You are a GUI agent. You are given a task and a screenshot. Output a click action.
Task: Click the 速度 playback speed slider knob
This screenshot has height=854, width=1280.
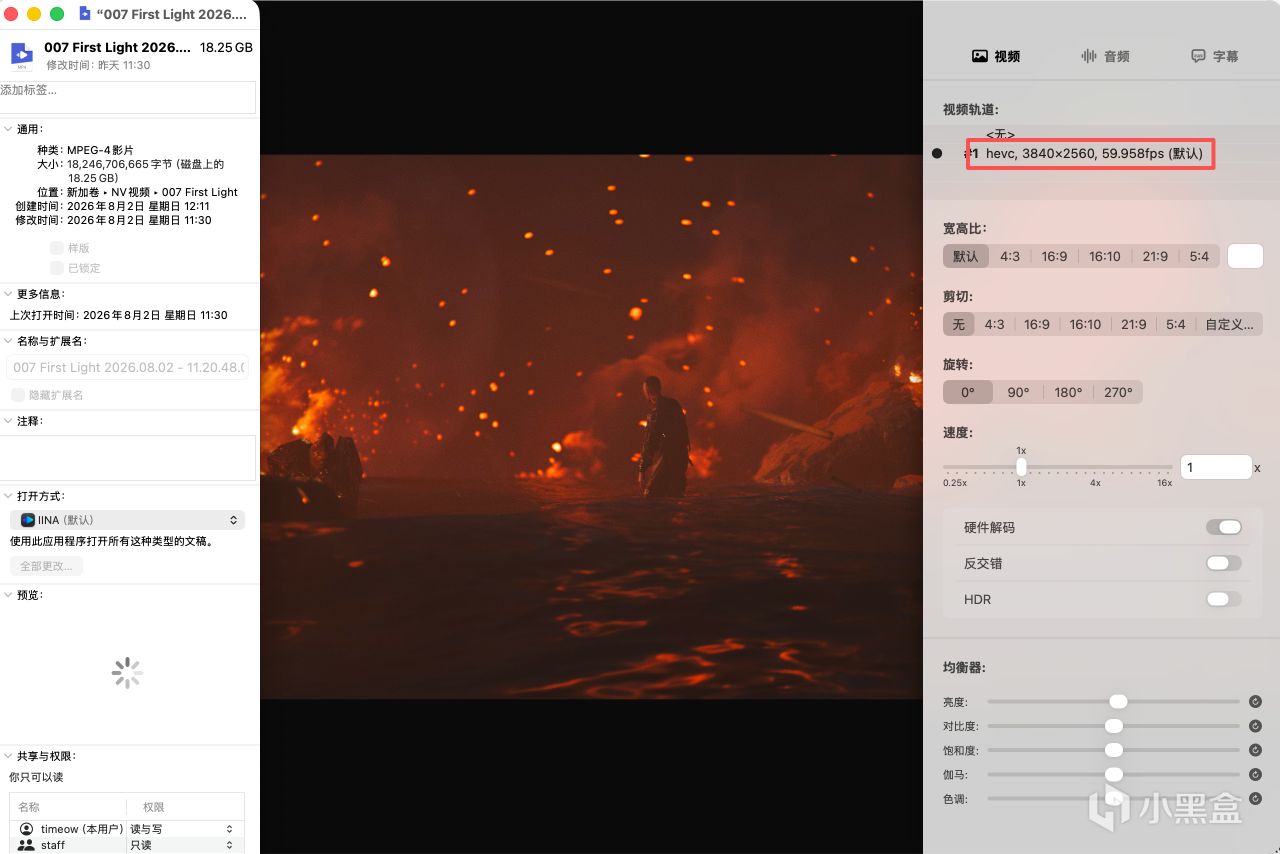(1021, 466)
